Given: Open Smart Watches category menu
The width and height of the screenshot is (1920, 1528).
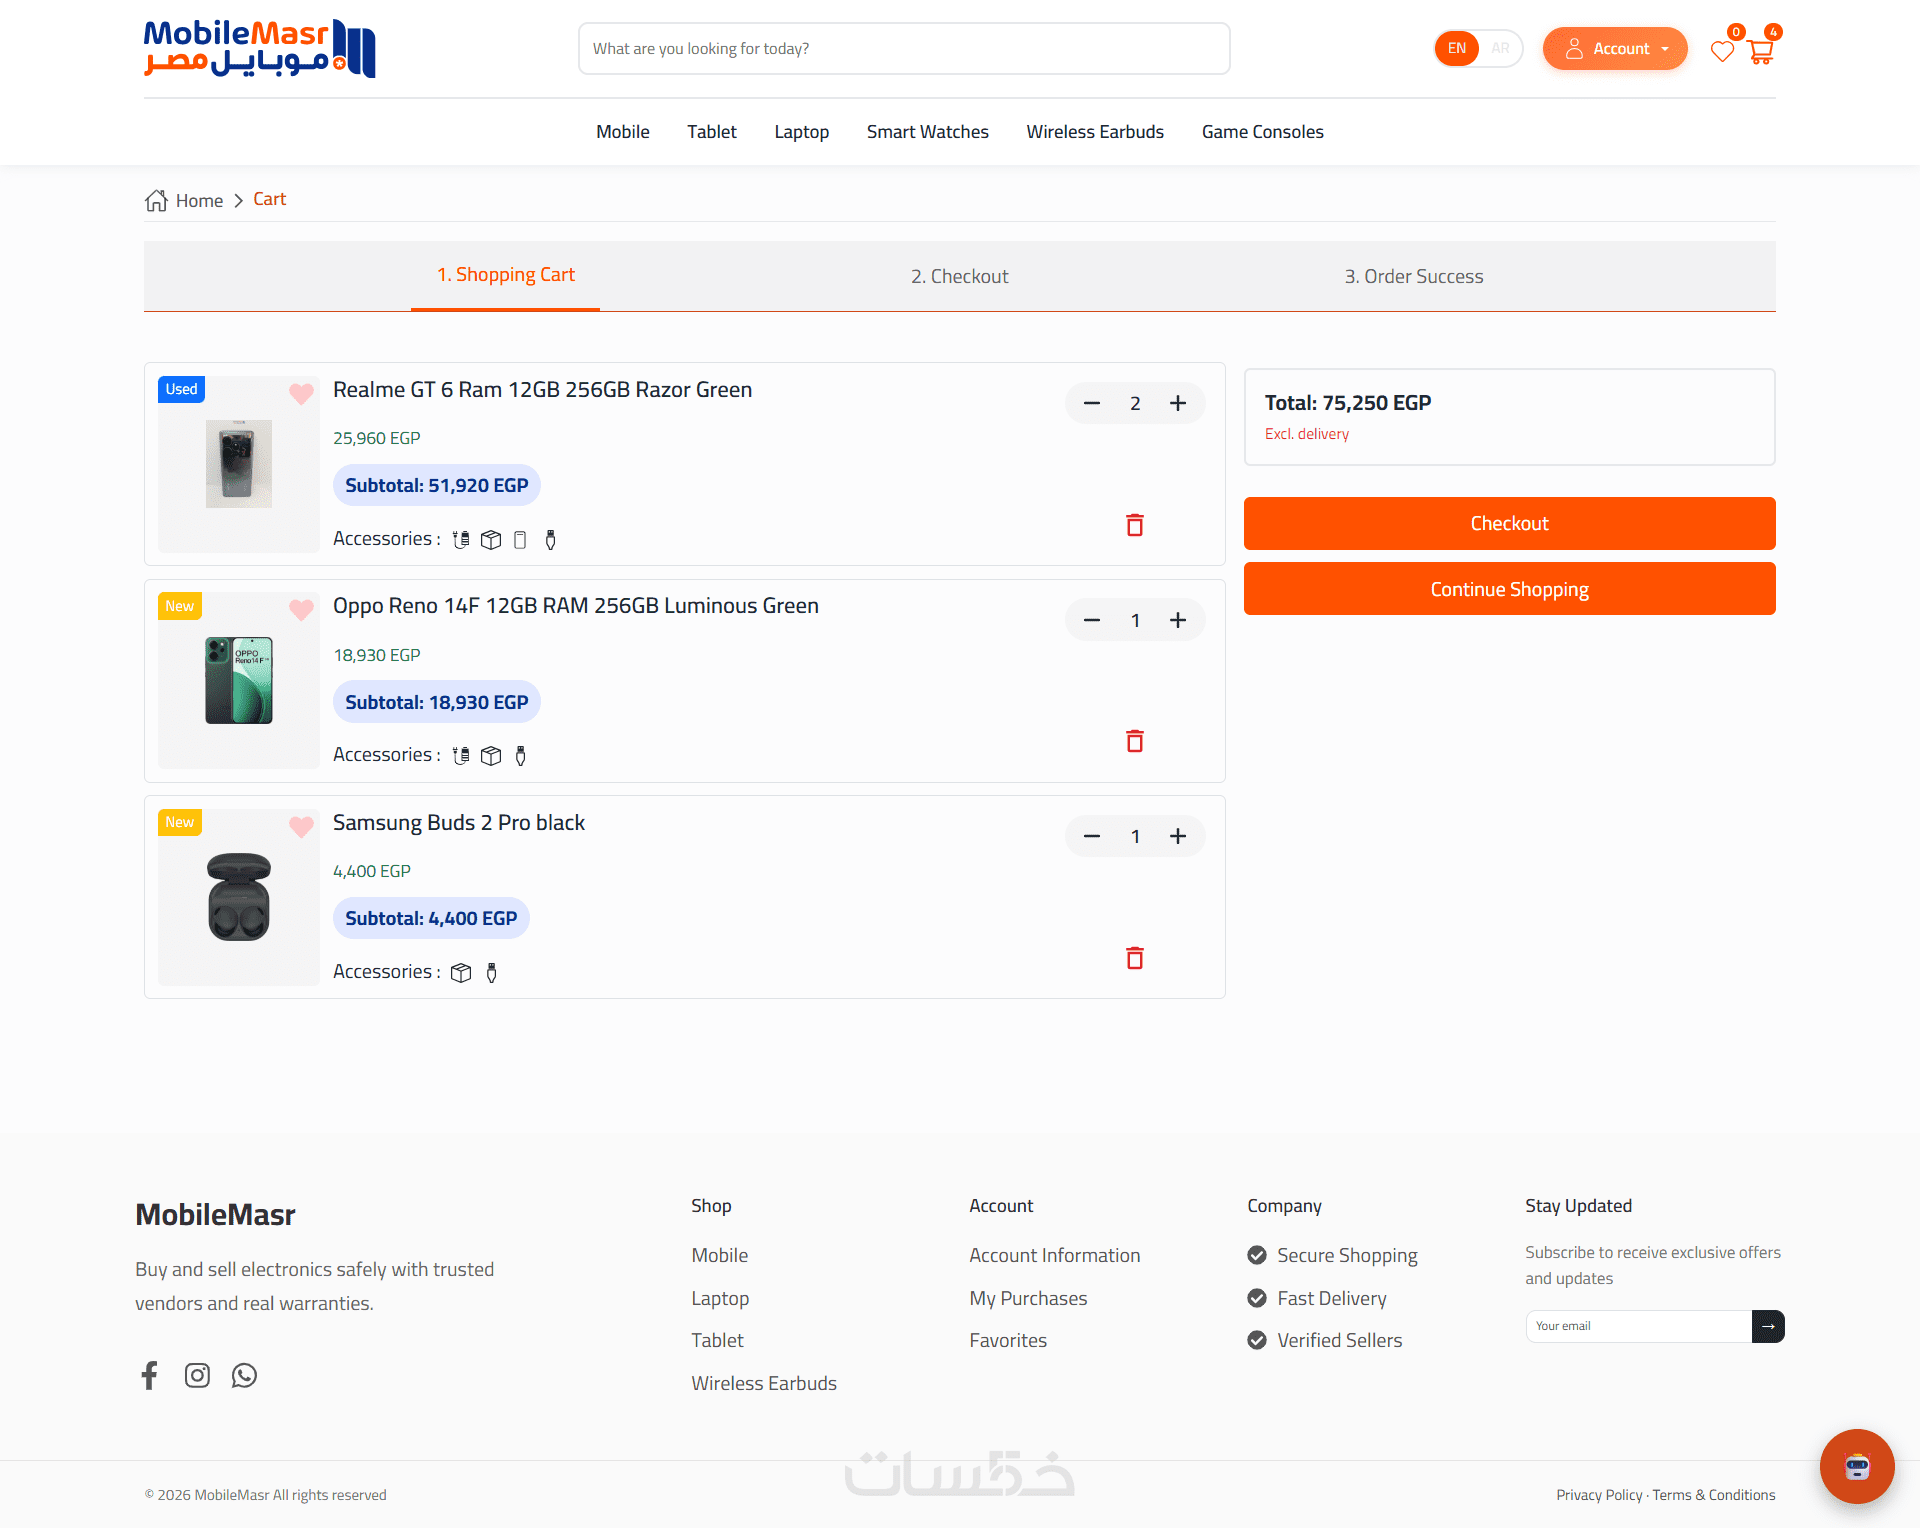Looking at the screenshot, I should coord(927,132).
